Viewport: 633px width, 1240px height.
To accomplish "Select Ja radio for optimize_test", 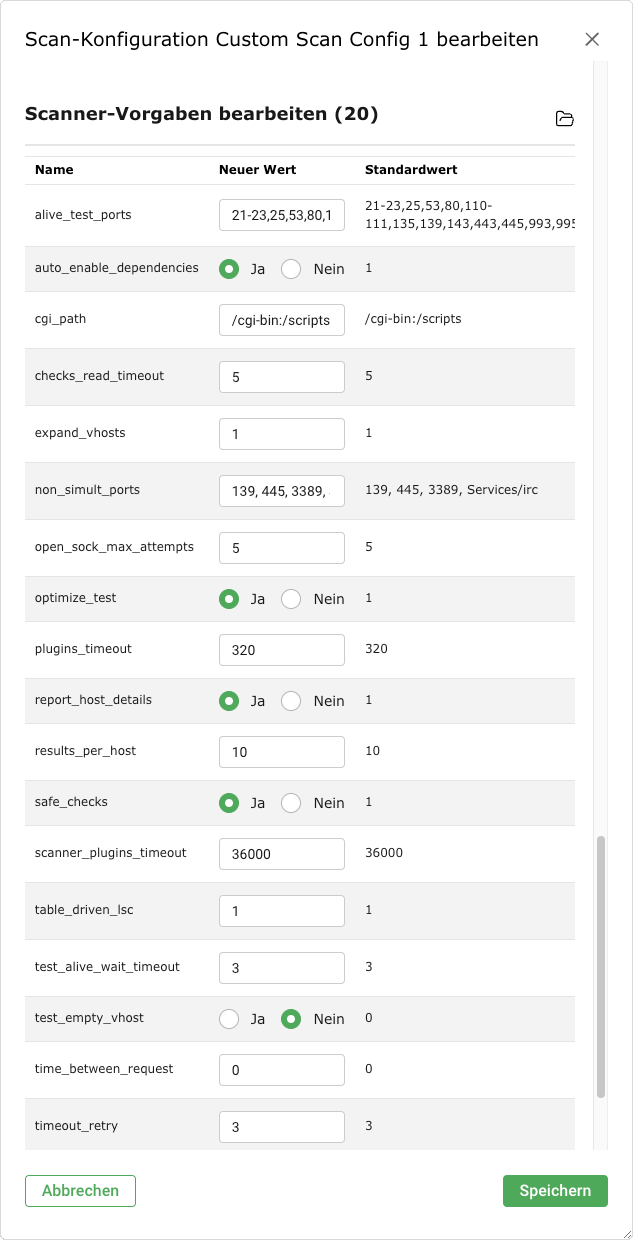I will pyautogui.click(x=229, y=599).
